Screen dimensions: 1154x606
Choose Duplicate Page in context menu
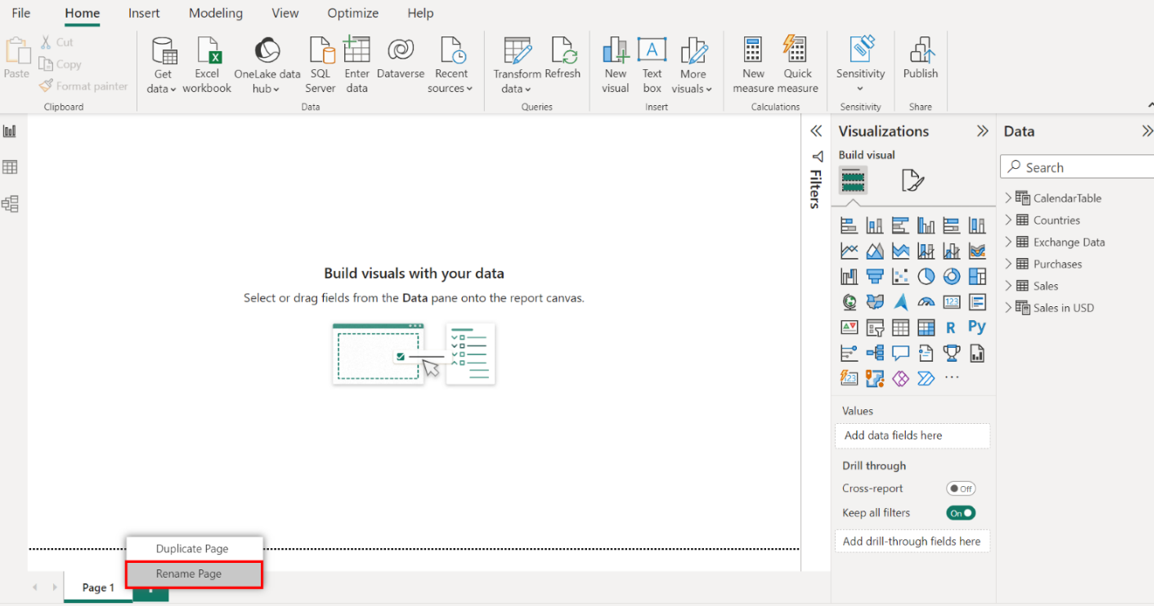(x=192, y=549)
